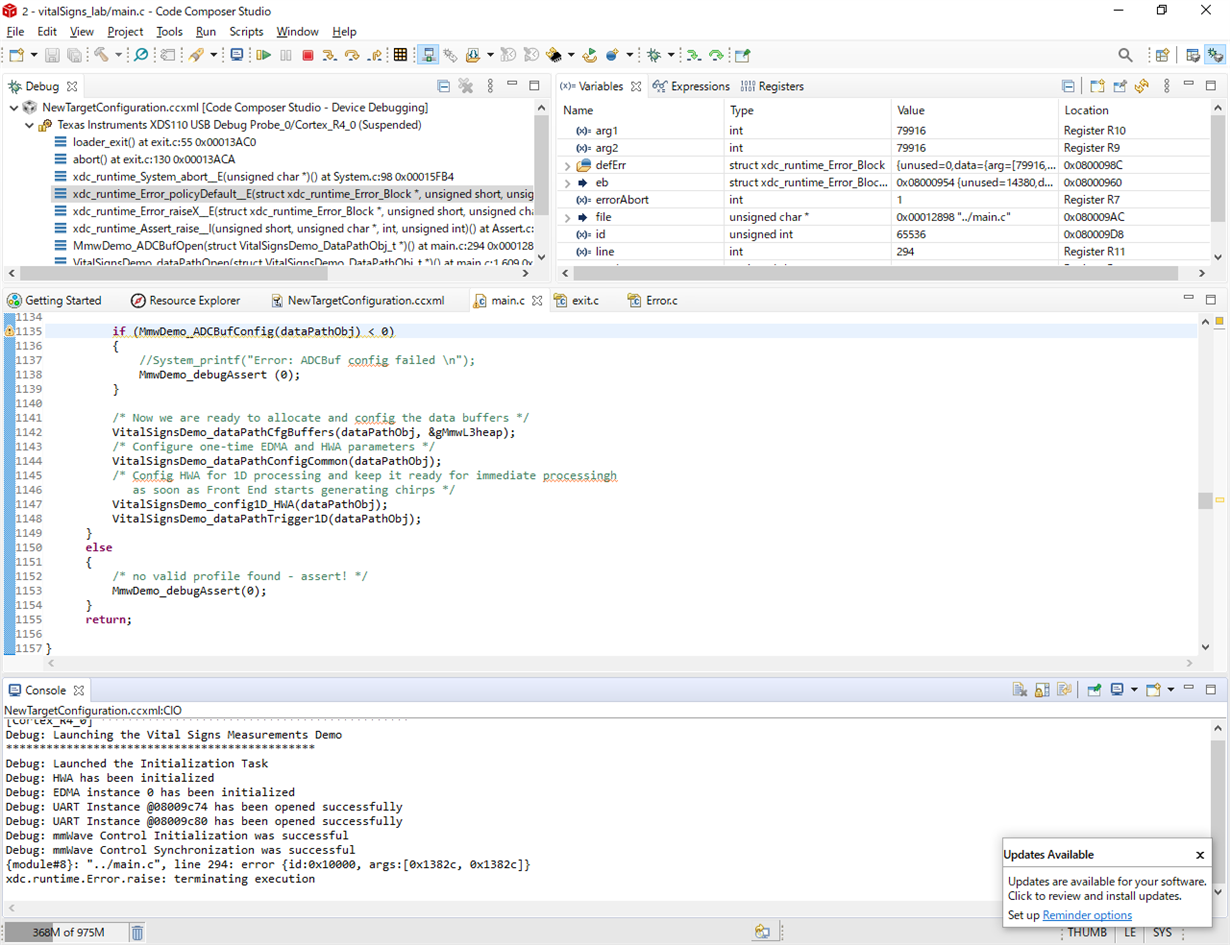Collapse the NewTargetConfiguration.ccxml debug tree node
This screenshot has height=945, width=1230.
coord(13,108)
